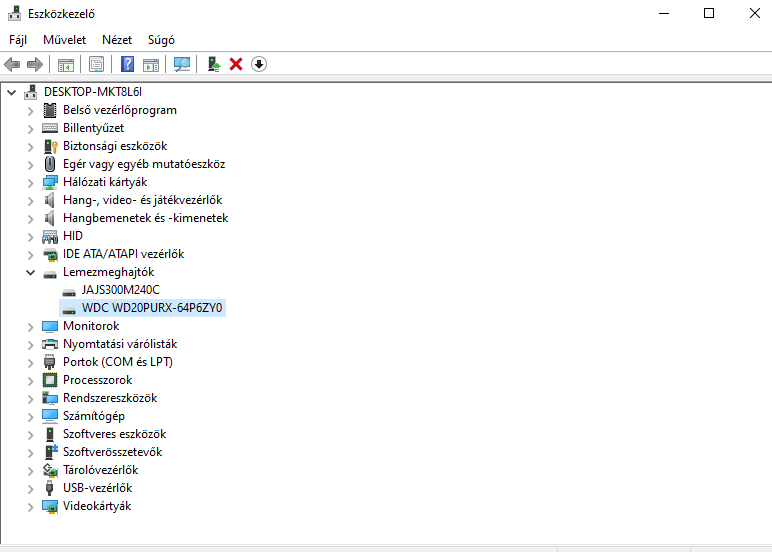The width and height of the screenshot is (772, 552).
Task: Expand the Belső vezérlőprogram category
Action: pos(31,111)
